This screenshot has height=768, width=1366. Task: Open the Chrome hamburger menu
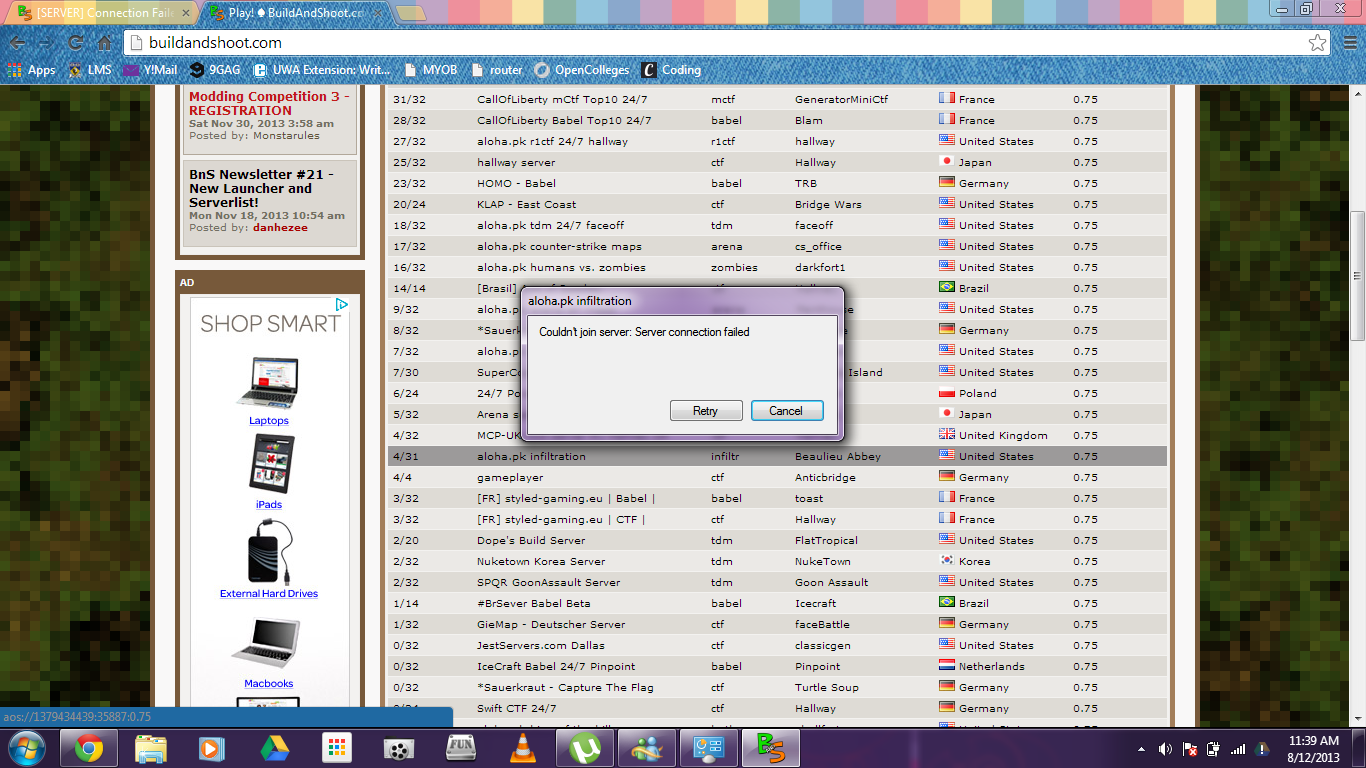(1348, 43)
